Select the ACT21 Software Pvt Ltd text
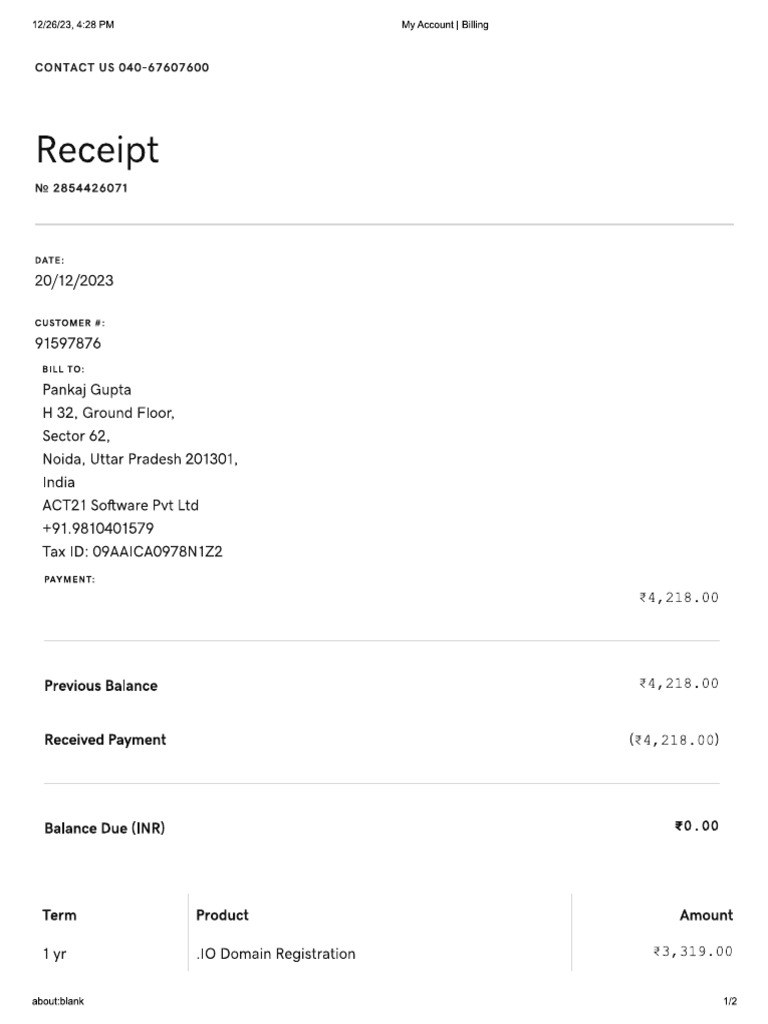The width and height of the screenshot is (768, 1024). pyautogui.click(x=120, y=505)
